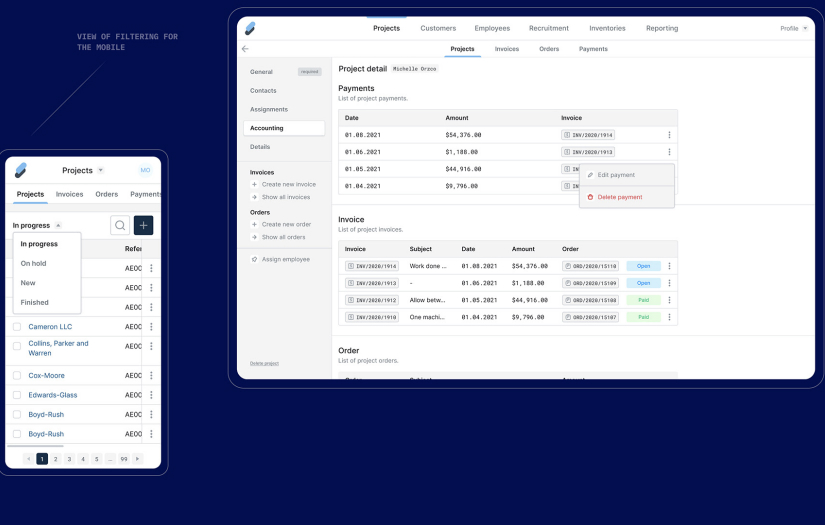825x525 pixels.
Task: Select the Edwards-Glass checkbox
Action: (17, 395)
